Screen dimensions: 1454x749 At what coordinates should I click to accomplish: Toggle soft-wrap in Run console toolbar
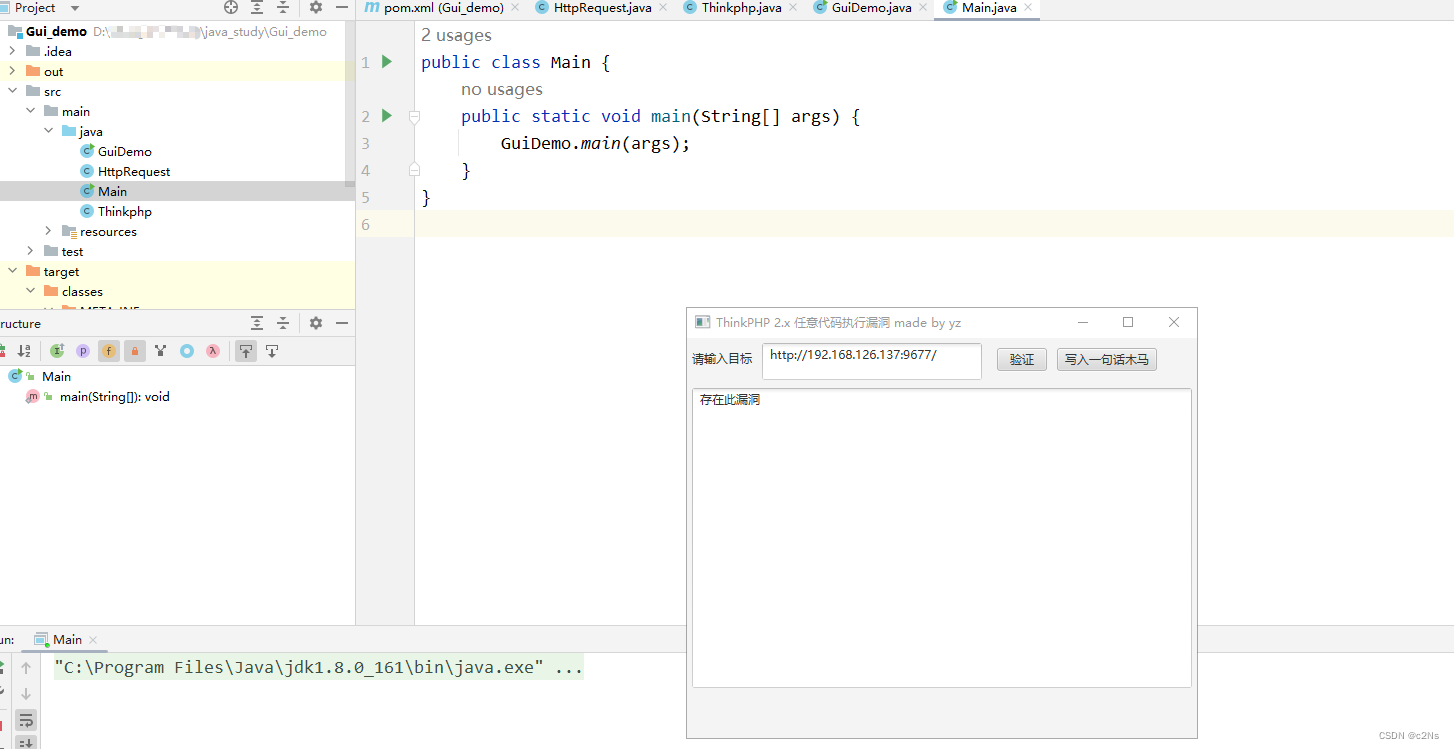pyautogui.click(x=26, y=720)
